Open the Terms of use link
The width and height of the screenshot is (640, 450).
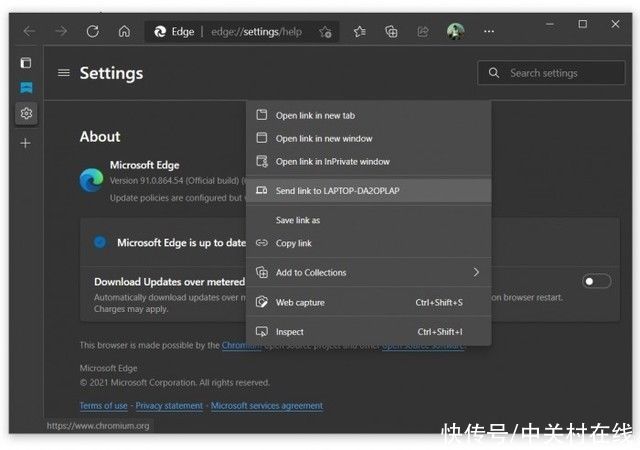pyautogui.click(x=103, y=405)
